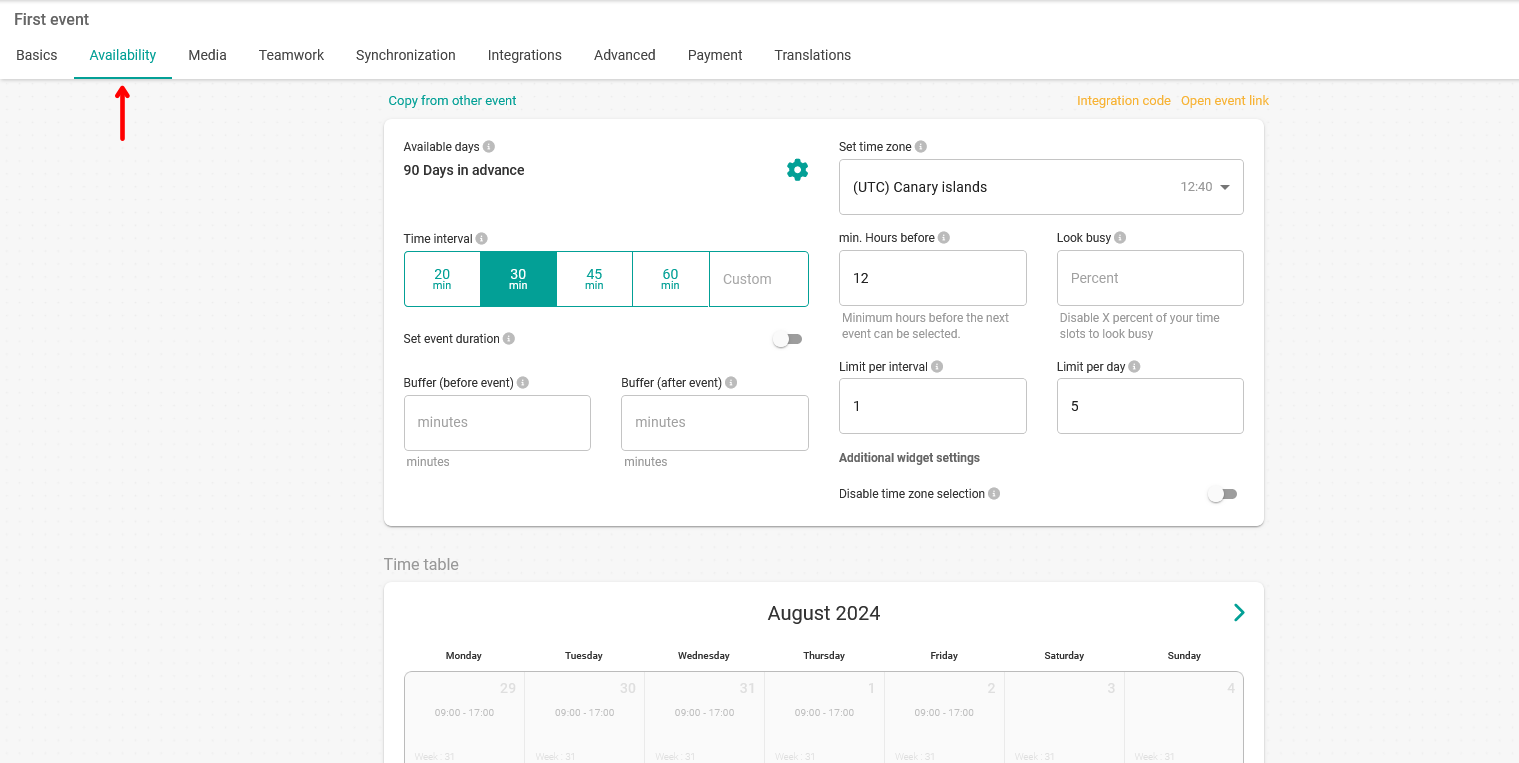Switch to the Synchronization tab
The height and width of the screenshot is (763, 1519).
pyautogui.click(x=406, y=55)
